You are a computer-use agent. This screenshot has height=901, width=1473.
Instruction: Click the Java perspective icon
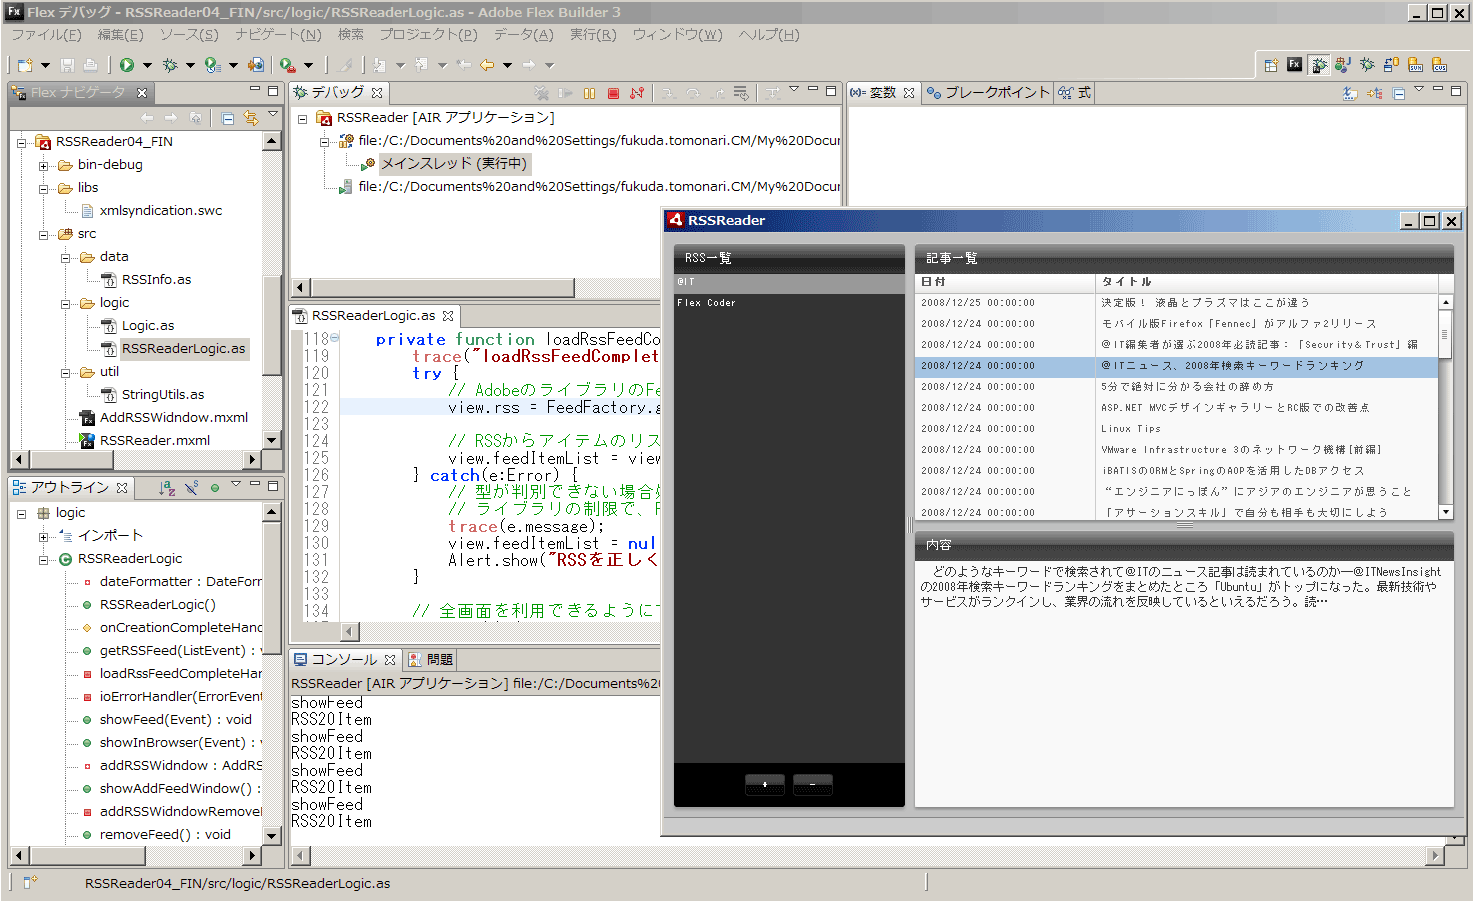[x=1343, y=65]
